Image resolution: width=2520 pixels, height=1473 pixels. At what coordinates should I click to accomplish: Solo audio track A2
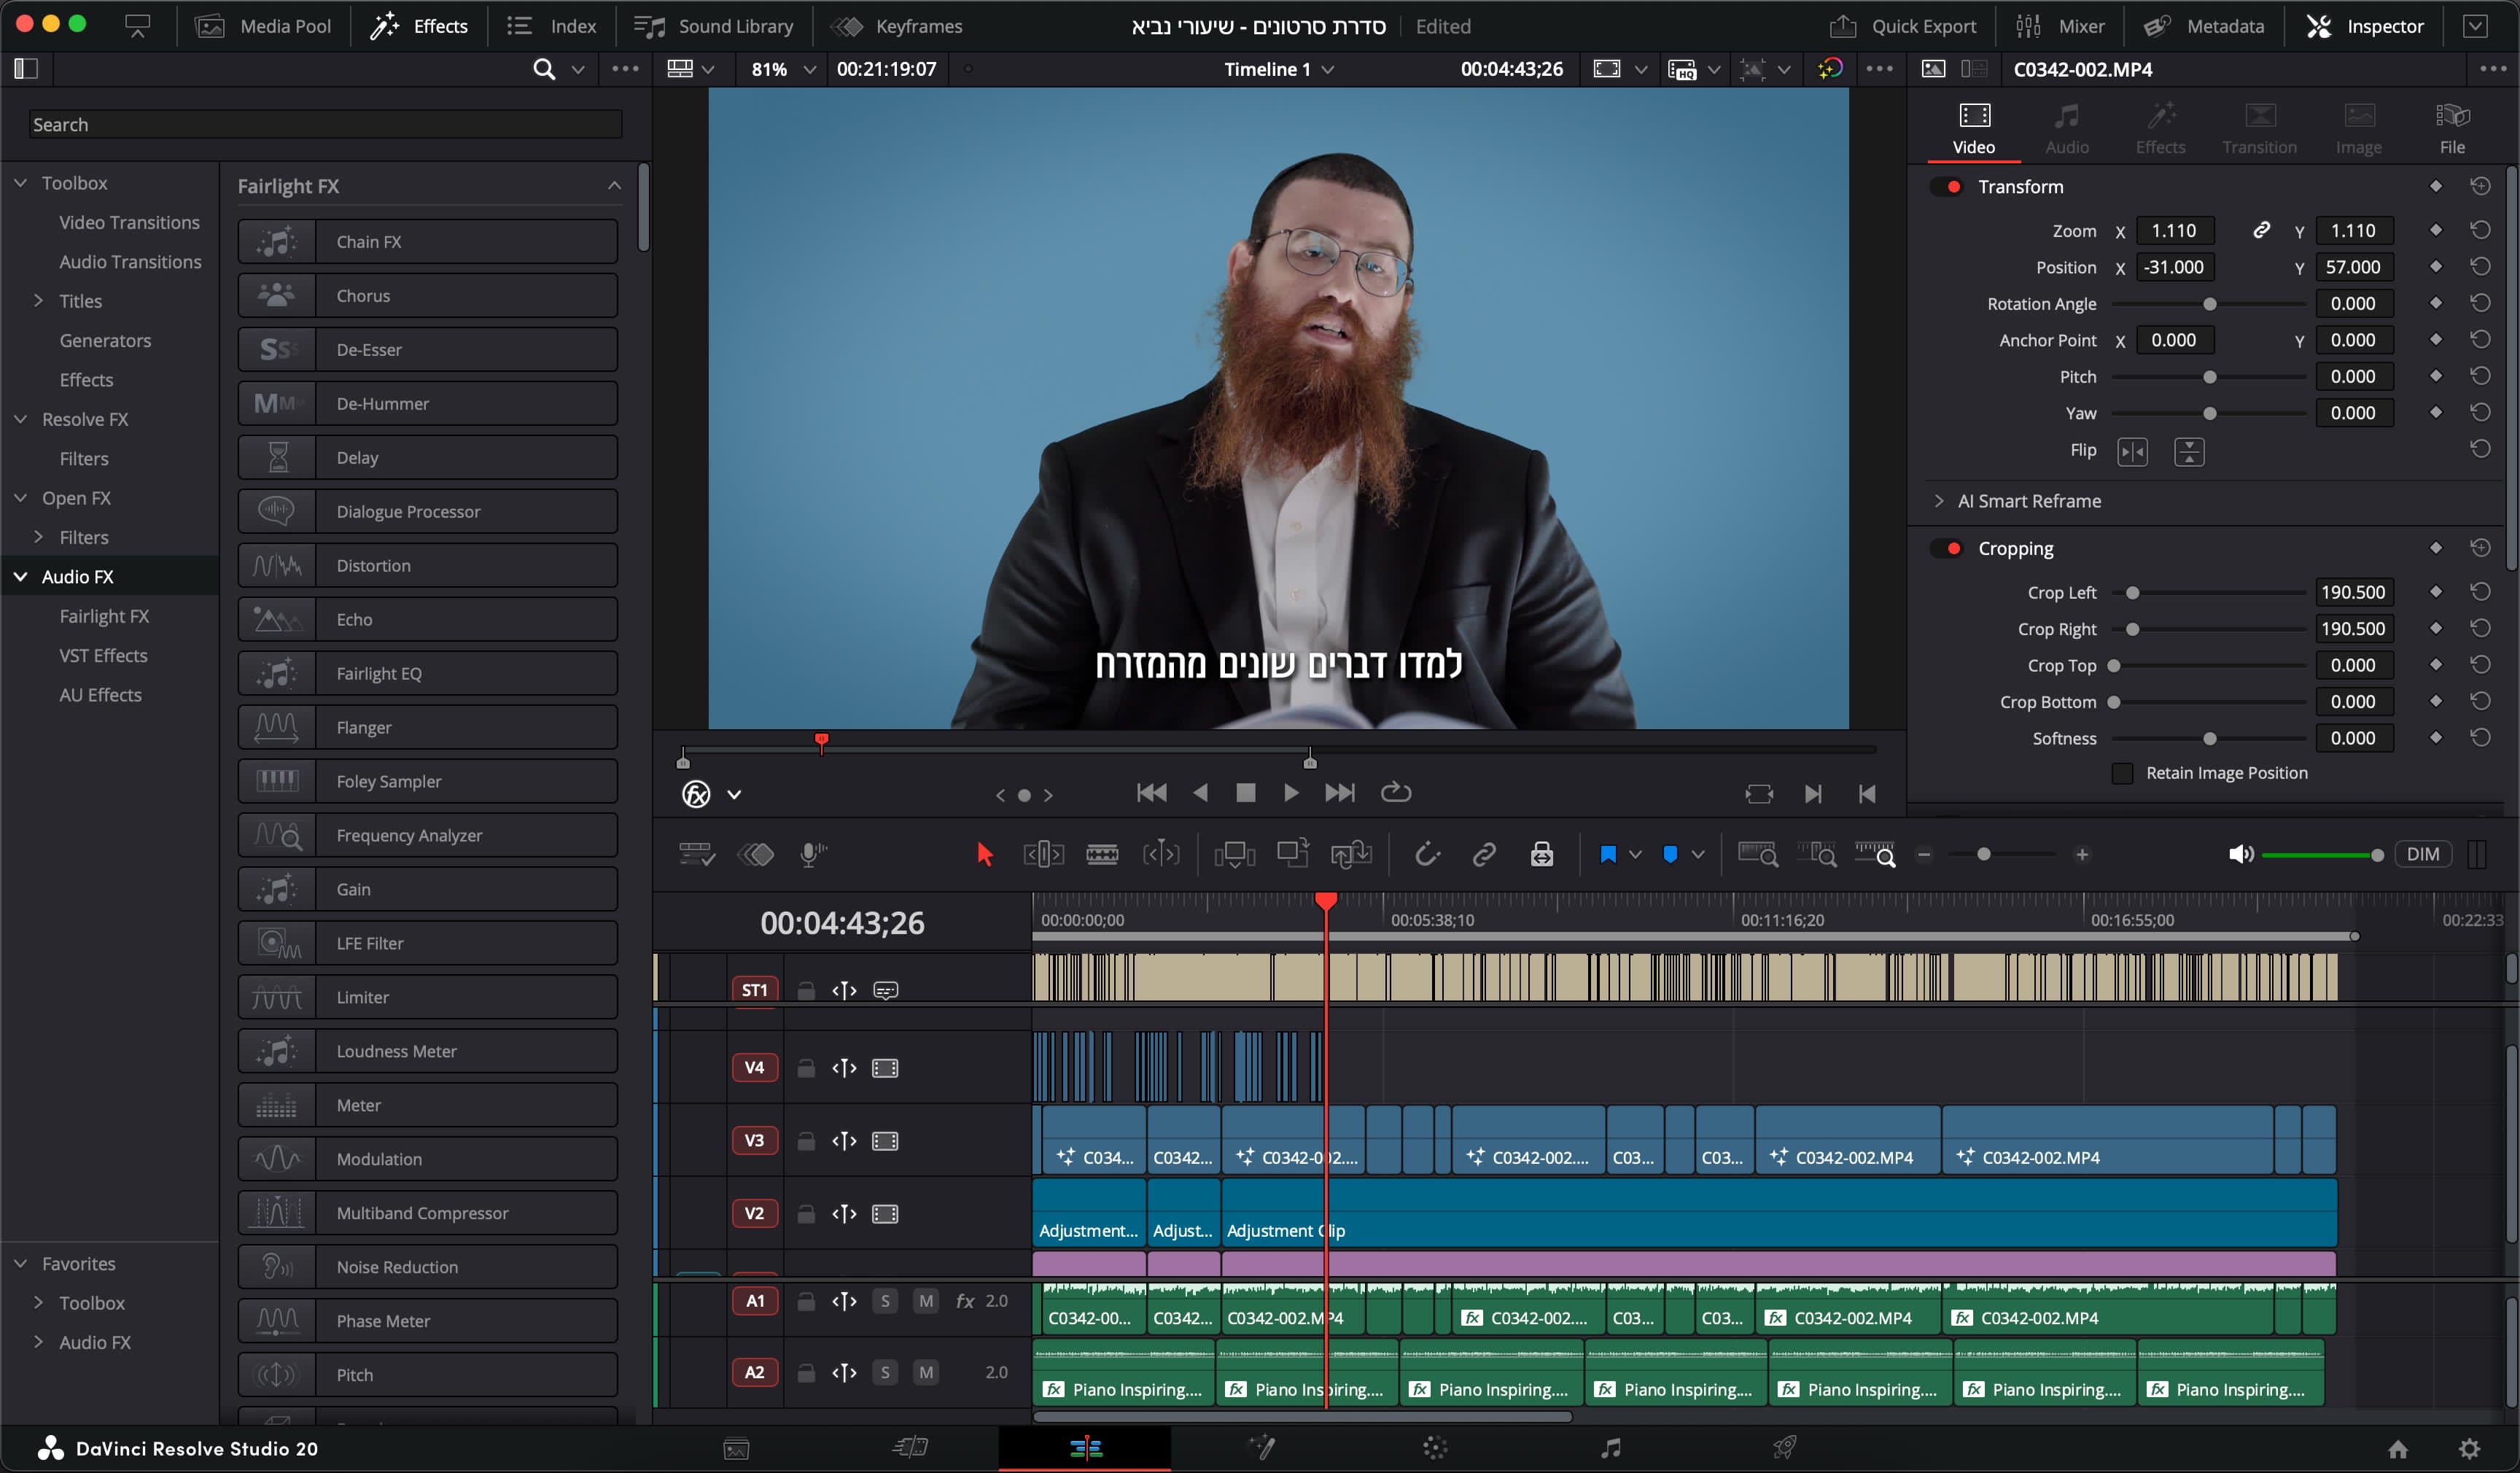click(x=885, y=1372)
